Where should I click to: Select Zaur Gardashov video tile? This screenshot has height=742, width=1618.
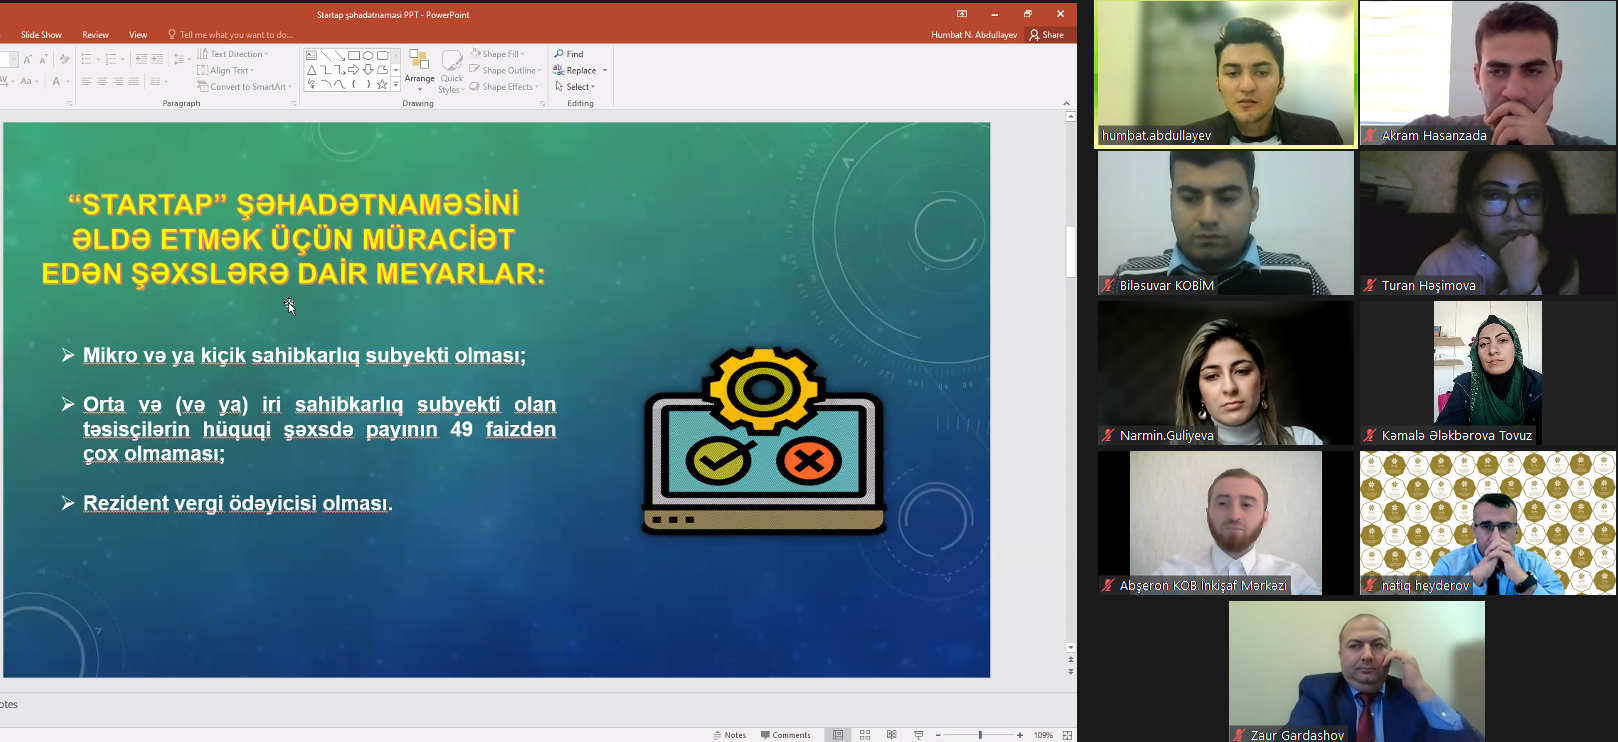(x=1357, y=671)
